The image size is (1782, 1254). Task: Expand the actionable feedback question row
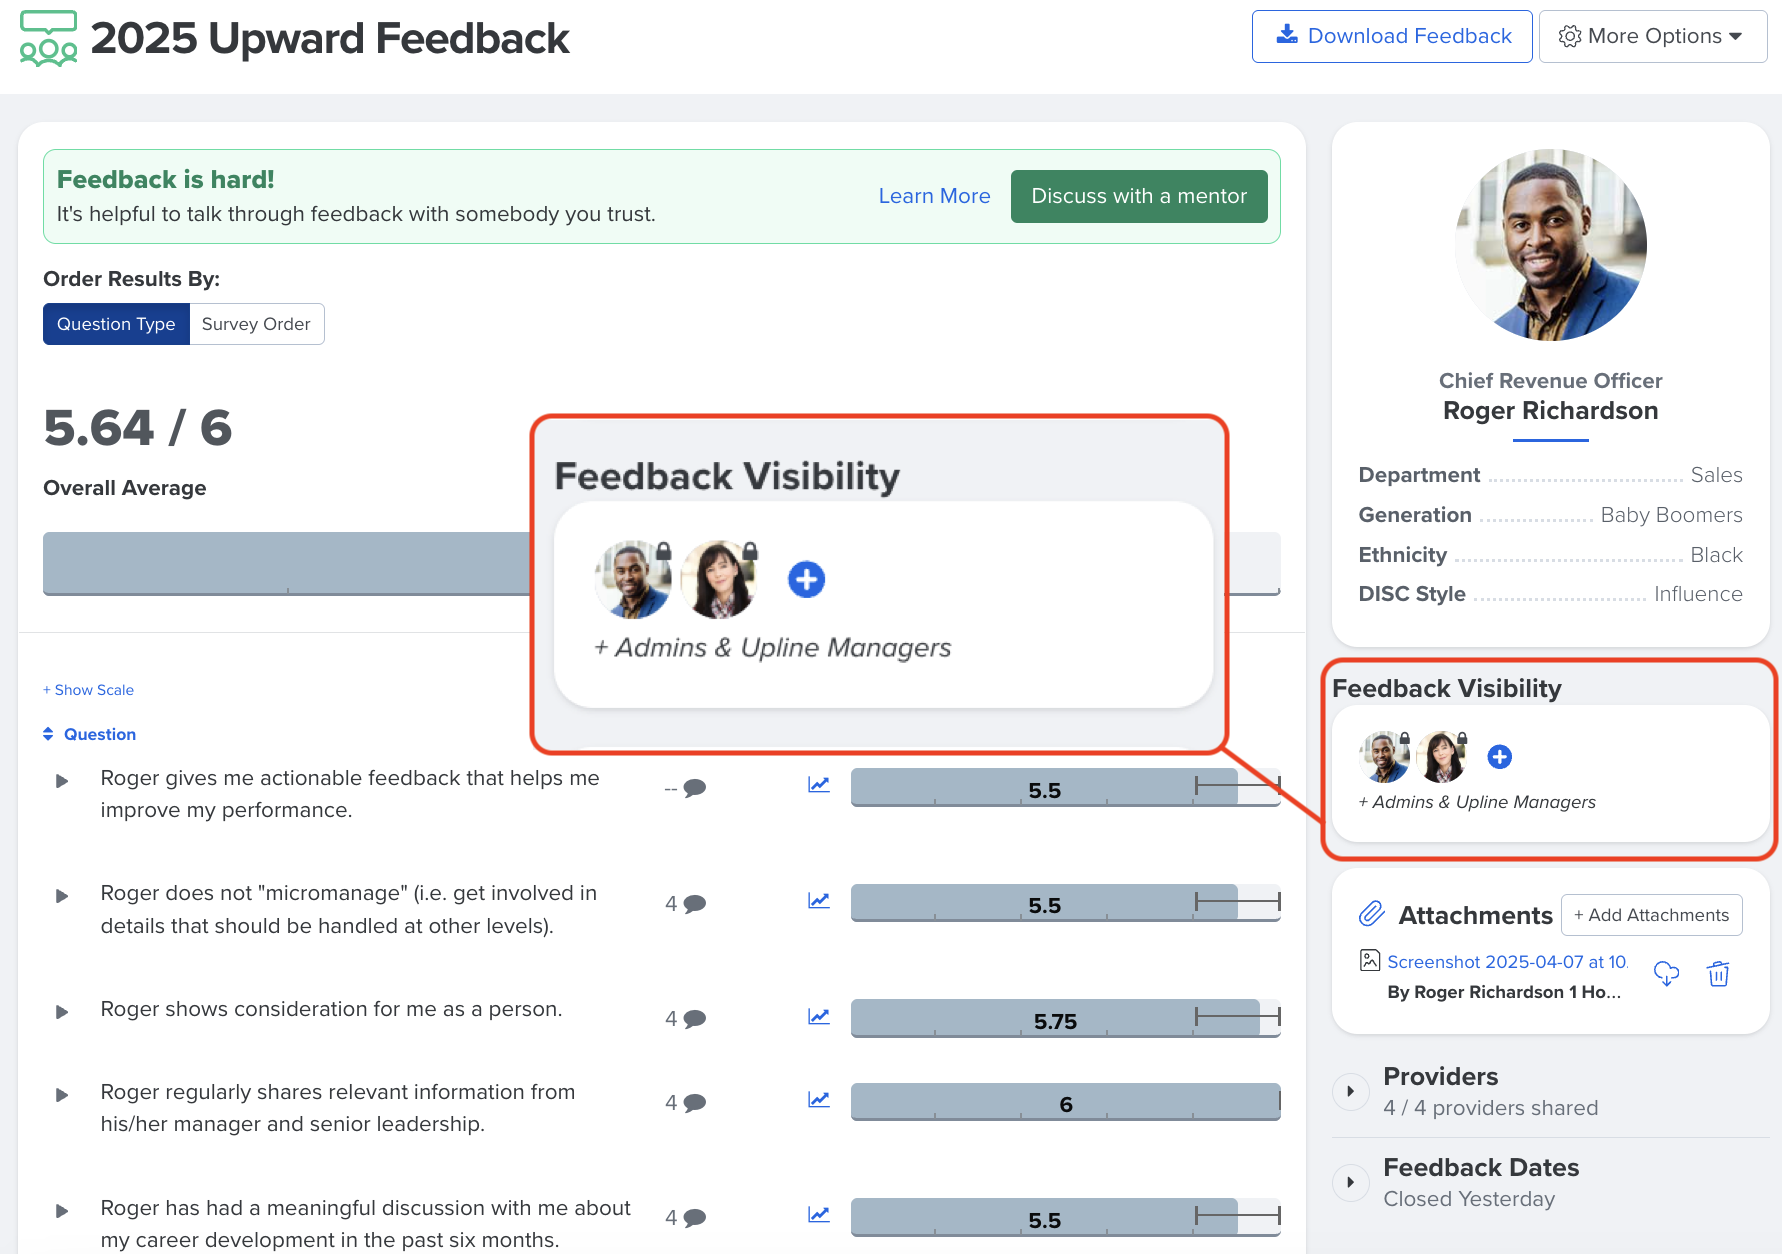(x=62, y=781)
